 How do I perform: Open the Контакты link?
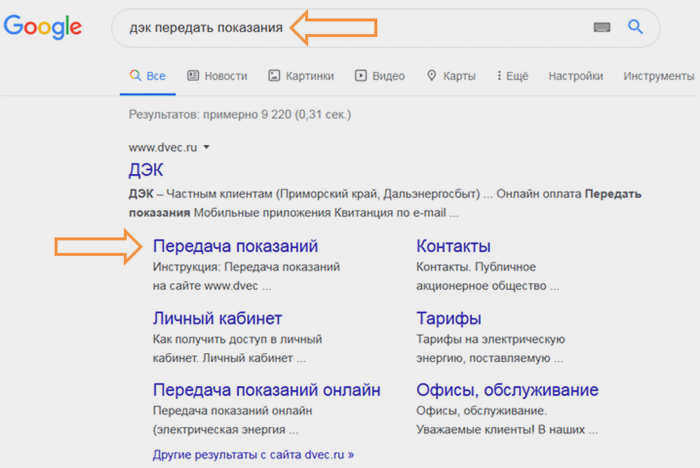pyautogui.click(x=453, y=246)
